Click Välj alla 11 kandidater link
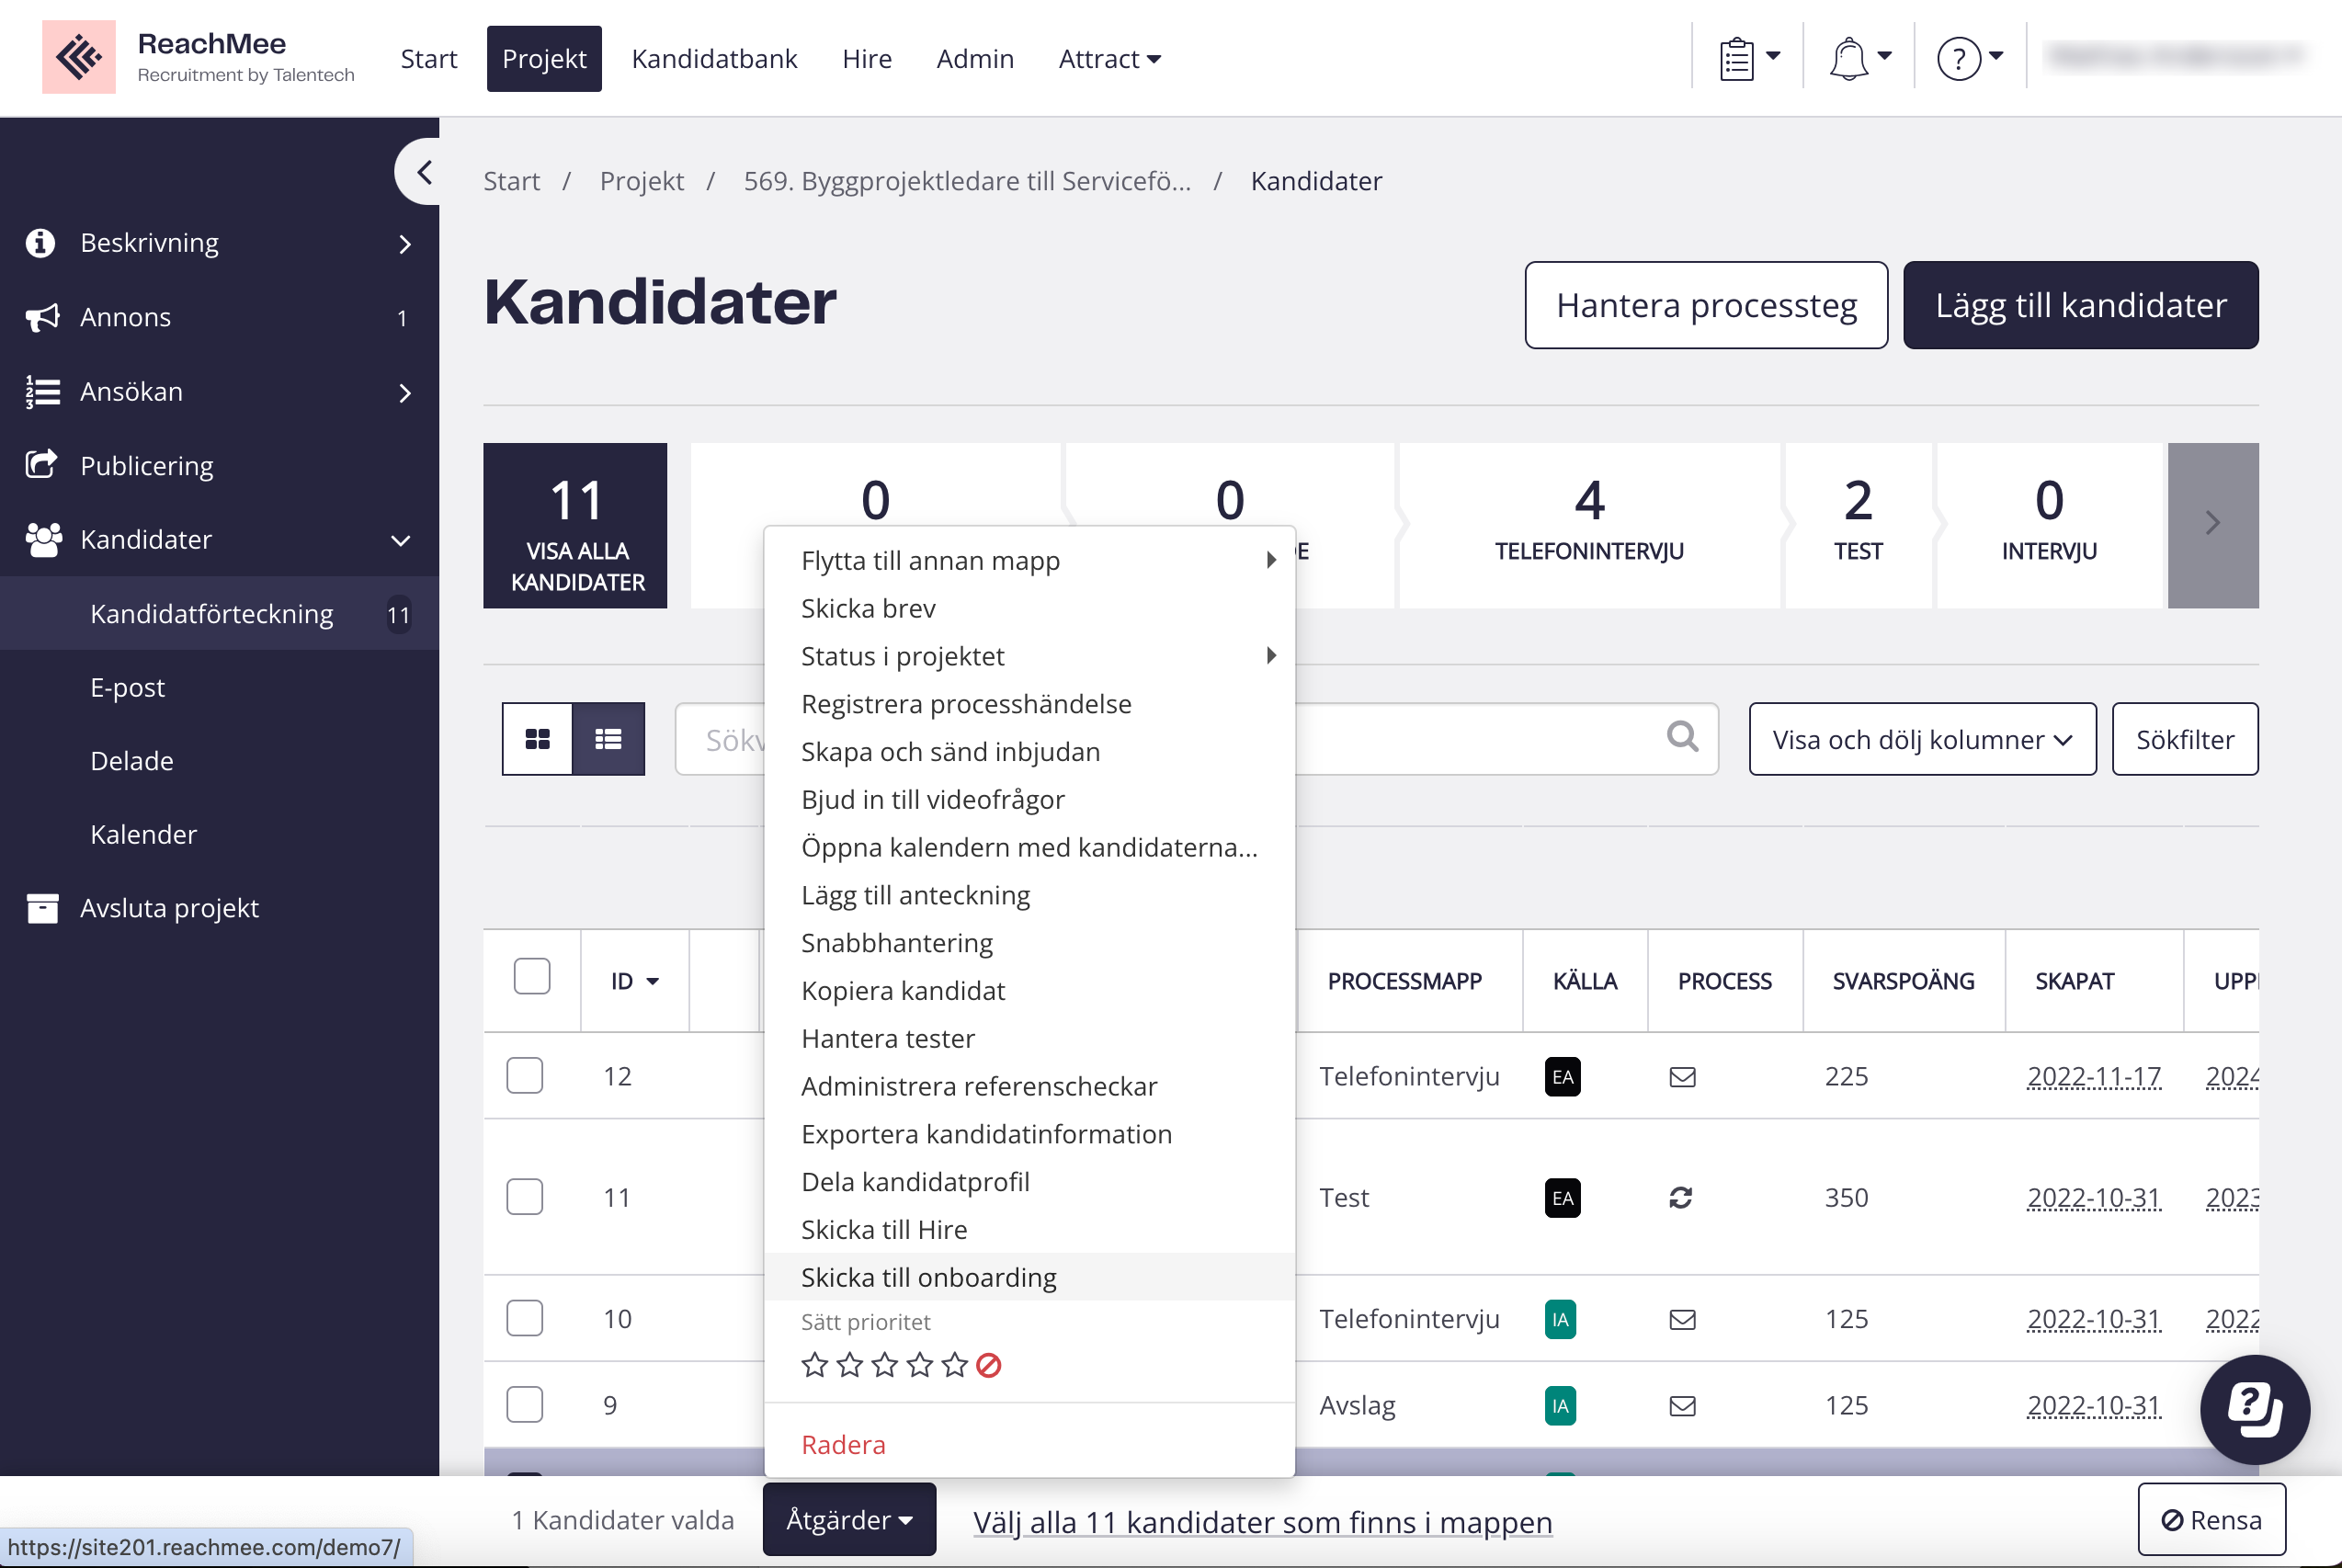The width and height of the screenshot is (2342, 1568). point(1262,1521)
